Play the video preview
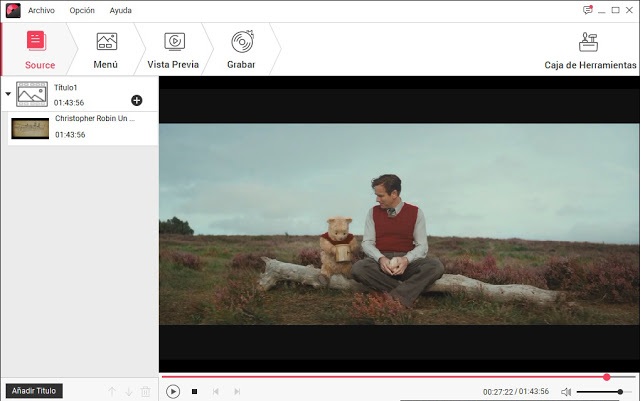 point(173,392)
